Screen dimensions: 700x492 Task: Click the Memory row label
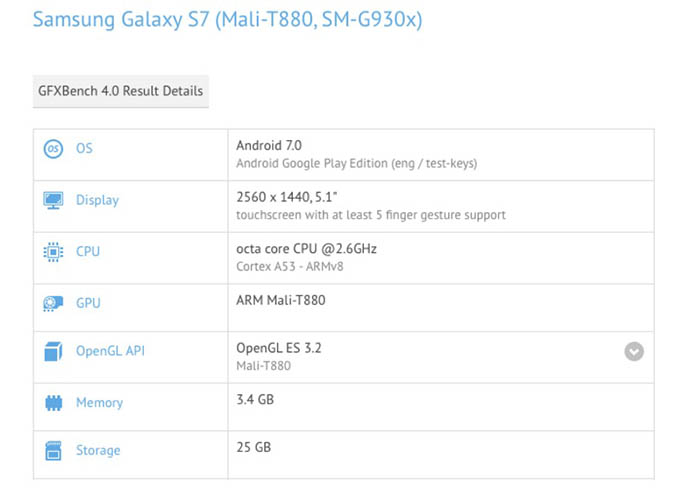tap(99, 403)
